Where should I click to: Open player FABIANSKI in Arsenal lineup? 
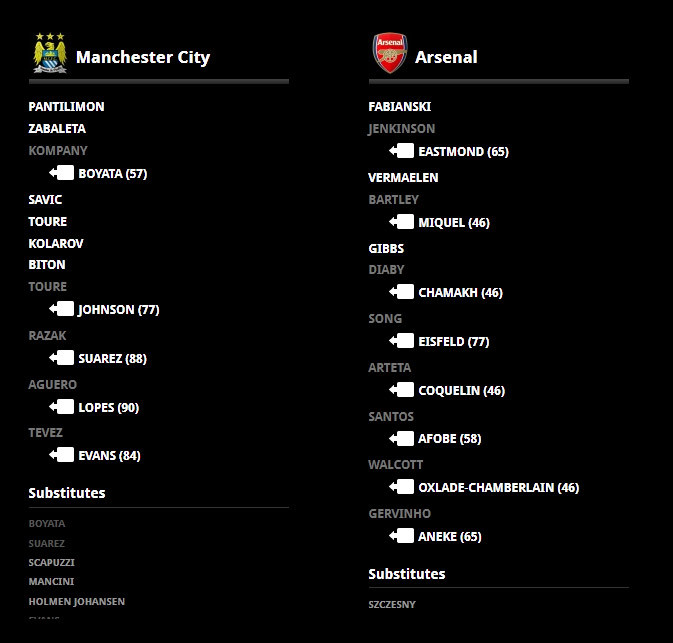click(400, 106)
